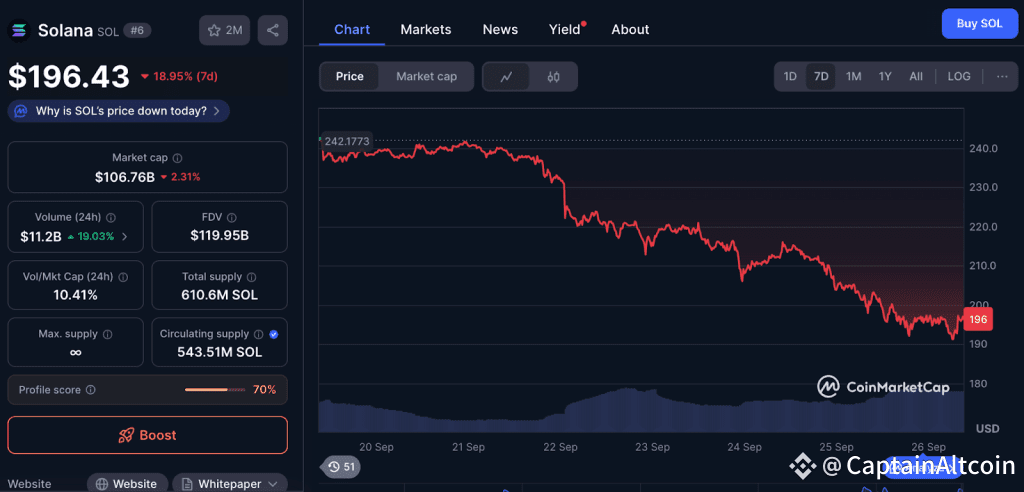Open the history events badge showing 51
The image size is (1024, 492).
click(340, 467)
